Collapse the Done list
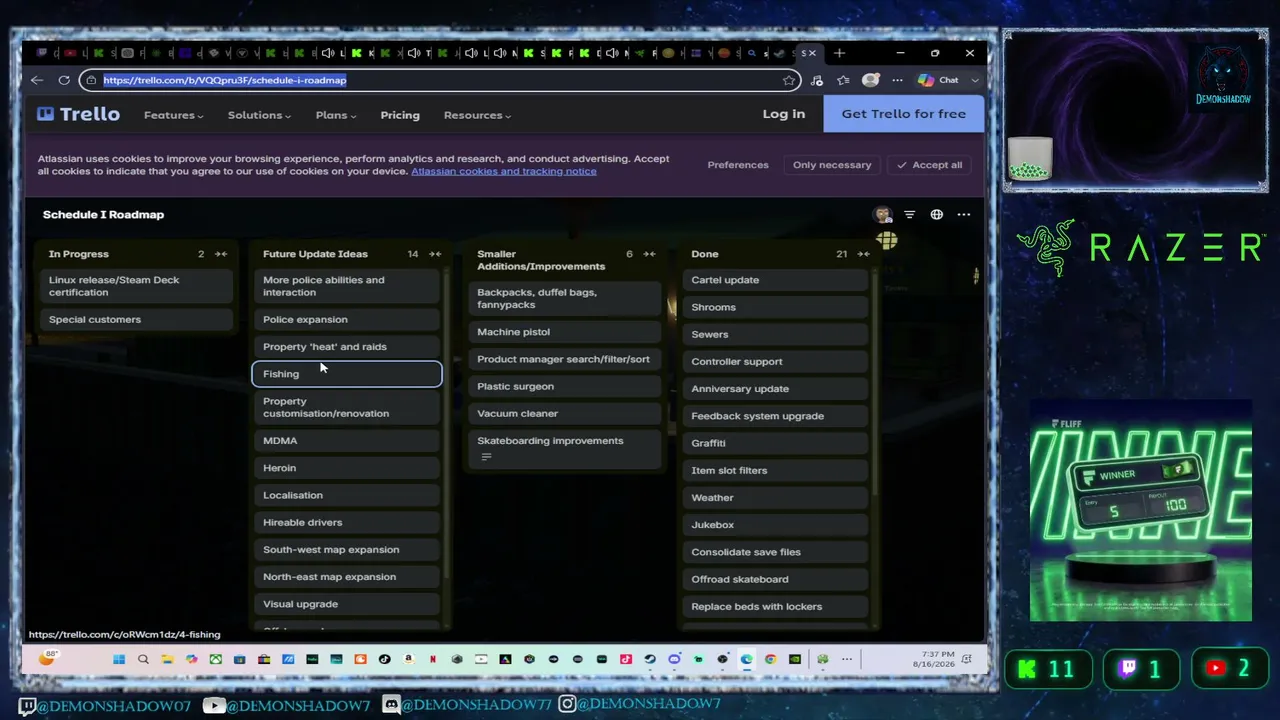The width and height of the screenshot is (1280, 720). pyautogui.click(x=863, y=254)
